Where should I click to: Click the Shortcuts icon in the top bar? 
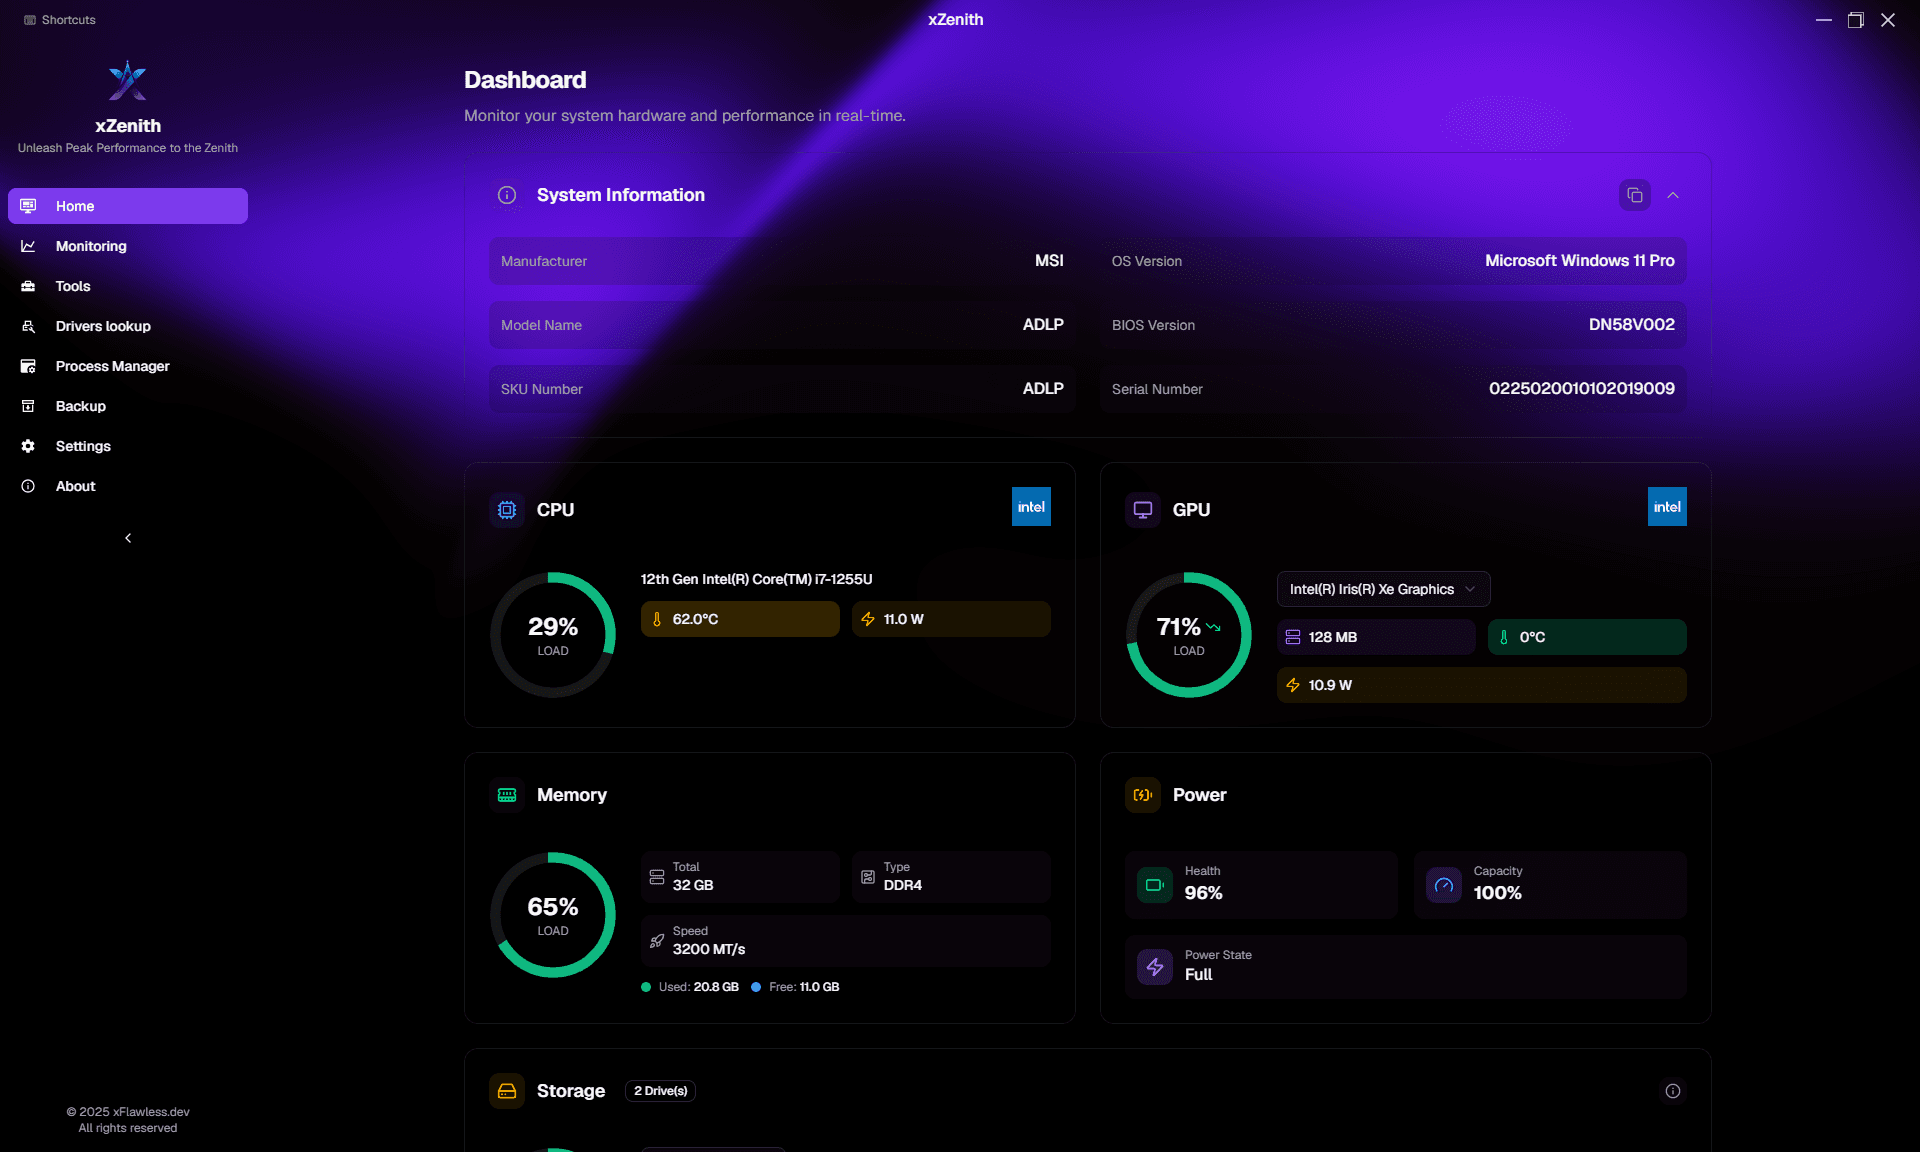tap(30, 19)
